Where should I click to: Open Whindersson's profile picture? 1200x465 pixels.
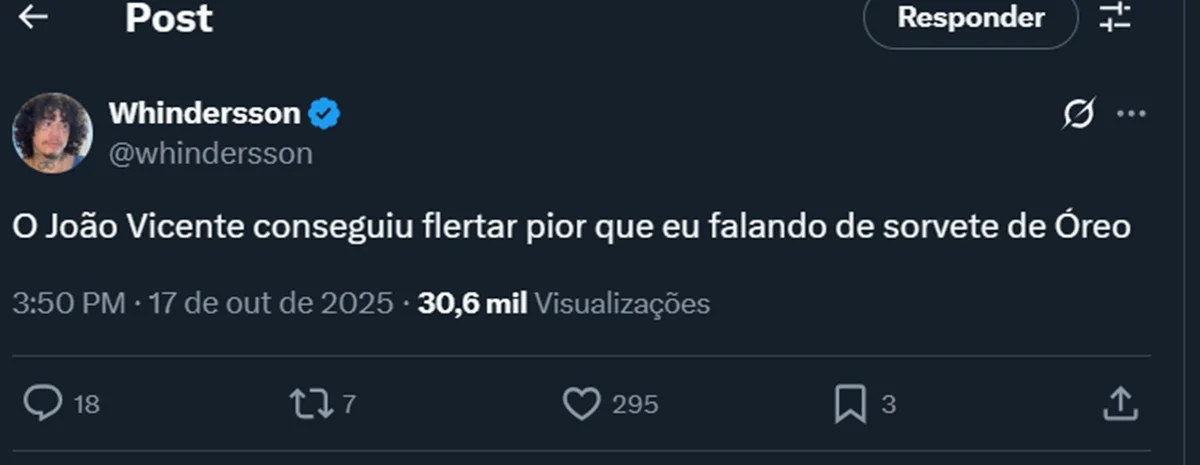click(x=52, y=133)
